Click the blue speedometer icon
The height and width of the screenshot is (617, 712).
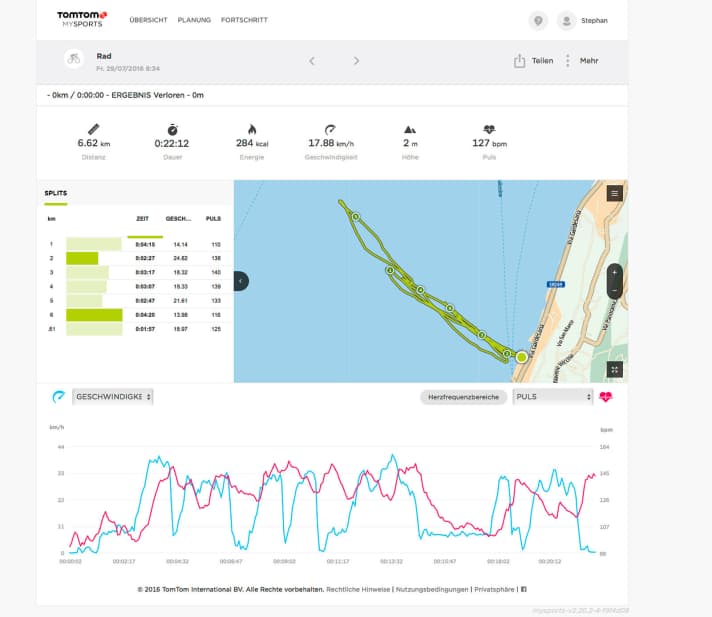[x=59, y=397]
